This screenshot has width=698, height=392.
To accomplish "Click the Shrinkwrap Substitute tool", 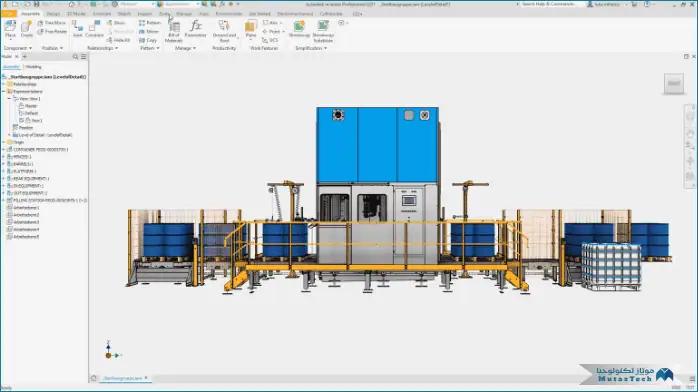I will pyautogui.click(x=323, y=31).
